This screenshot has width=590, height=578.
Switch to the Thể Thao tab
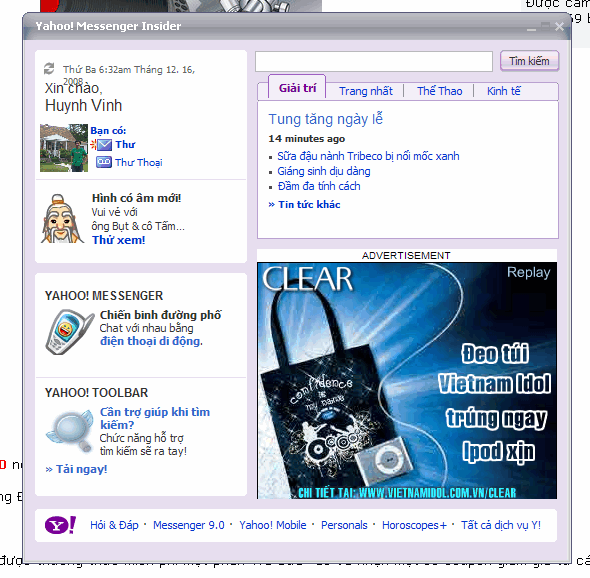click(439, 91)
